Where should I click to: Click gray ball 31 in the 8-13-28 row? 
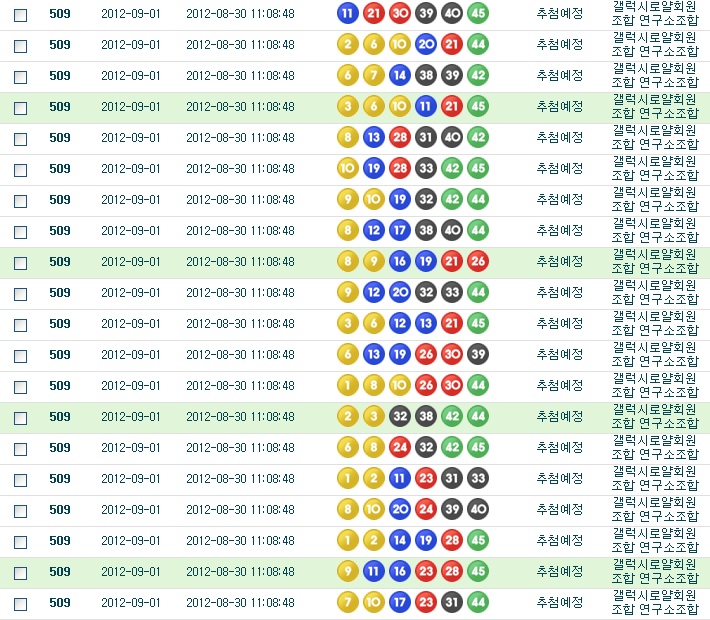[x=426, y=137]
